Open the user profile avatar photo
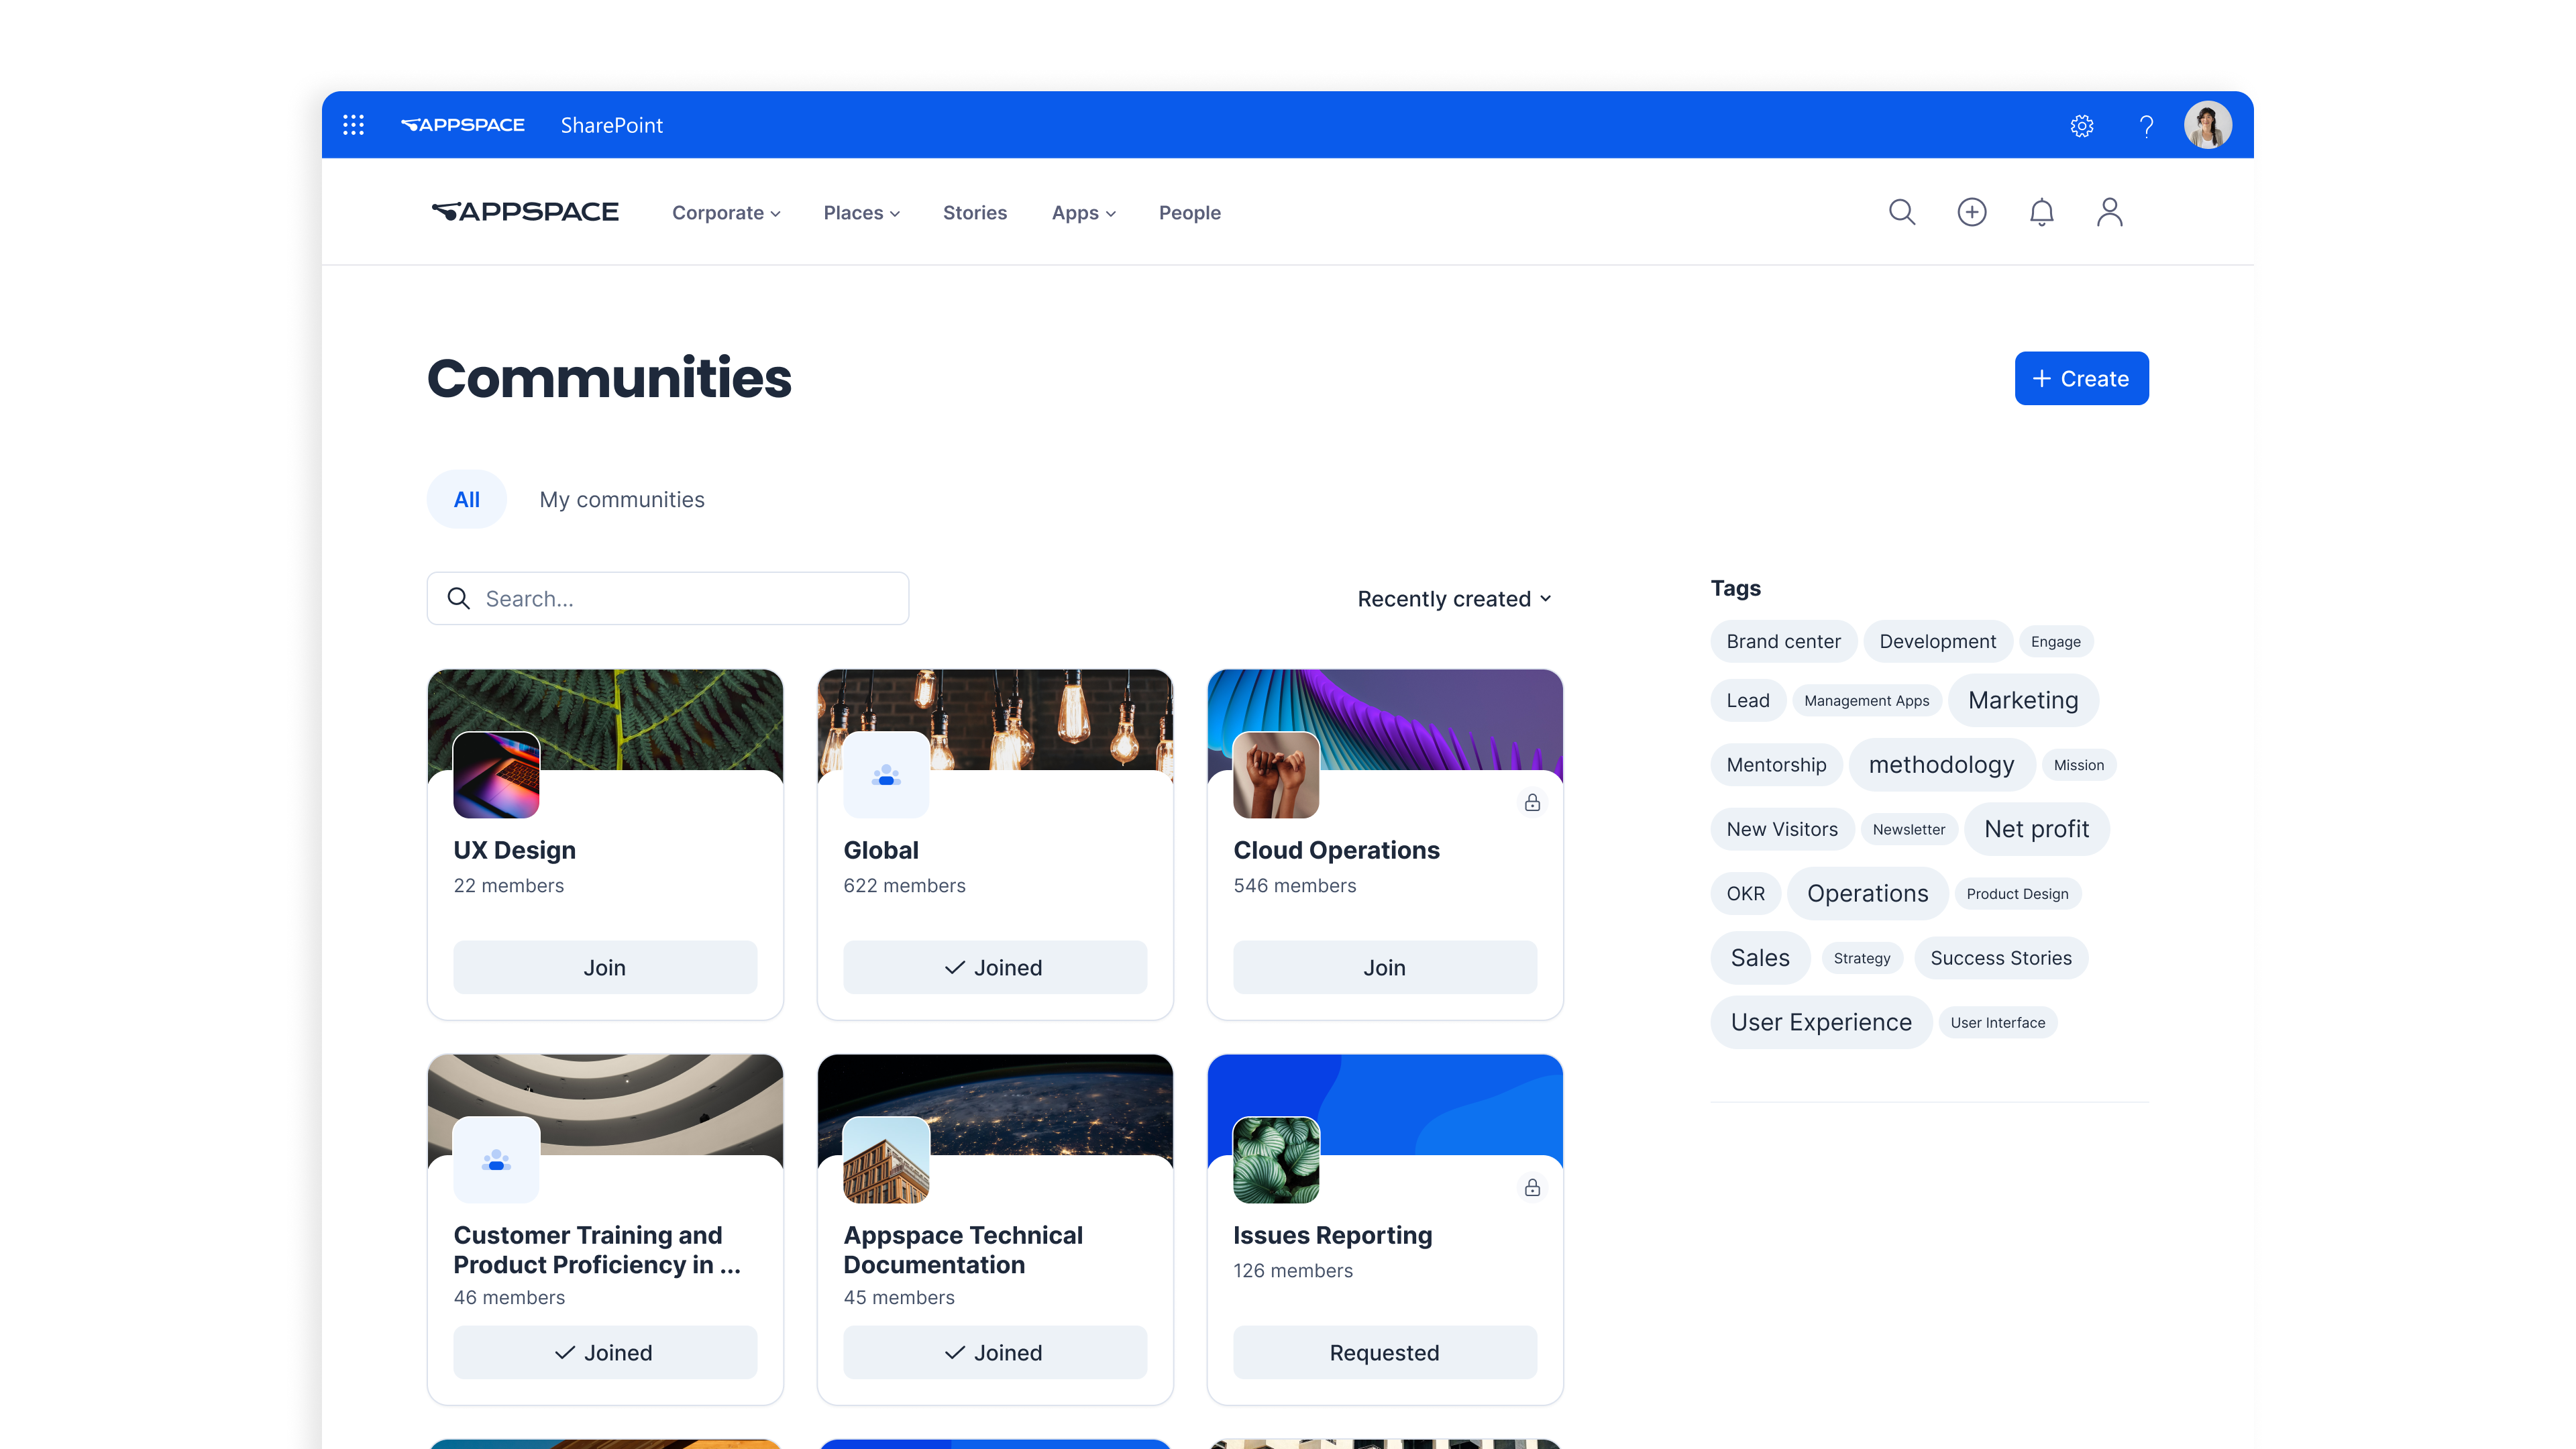 pyautogui.click(x=2208, y=125)
